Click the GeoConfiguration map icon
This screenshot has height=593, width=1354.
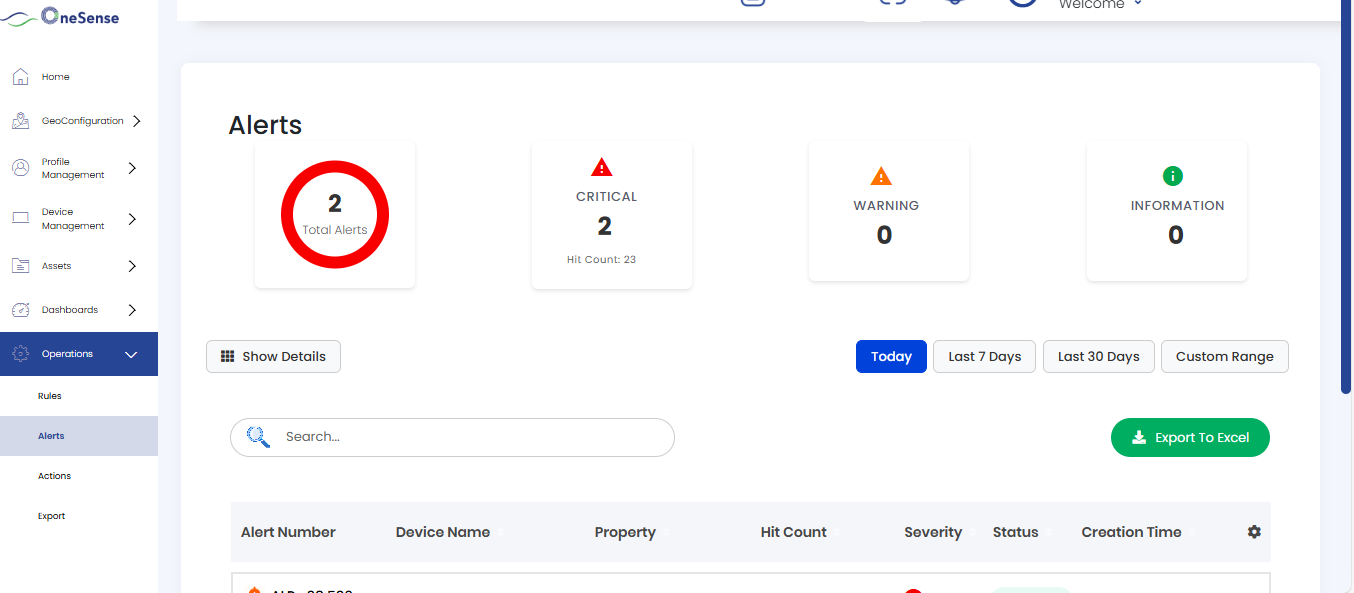click(20, 121)
